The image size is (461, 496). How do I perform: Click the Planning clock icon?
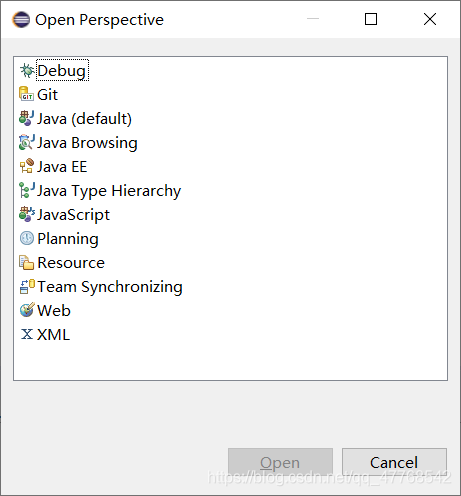point(26,239)
